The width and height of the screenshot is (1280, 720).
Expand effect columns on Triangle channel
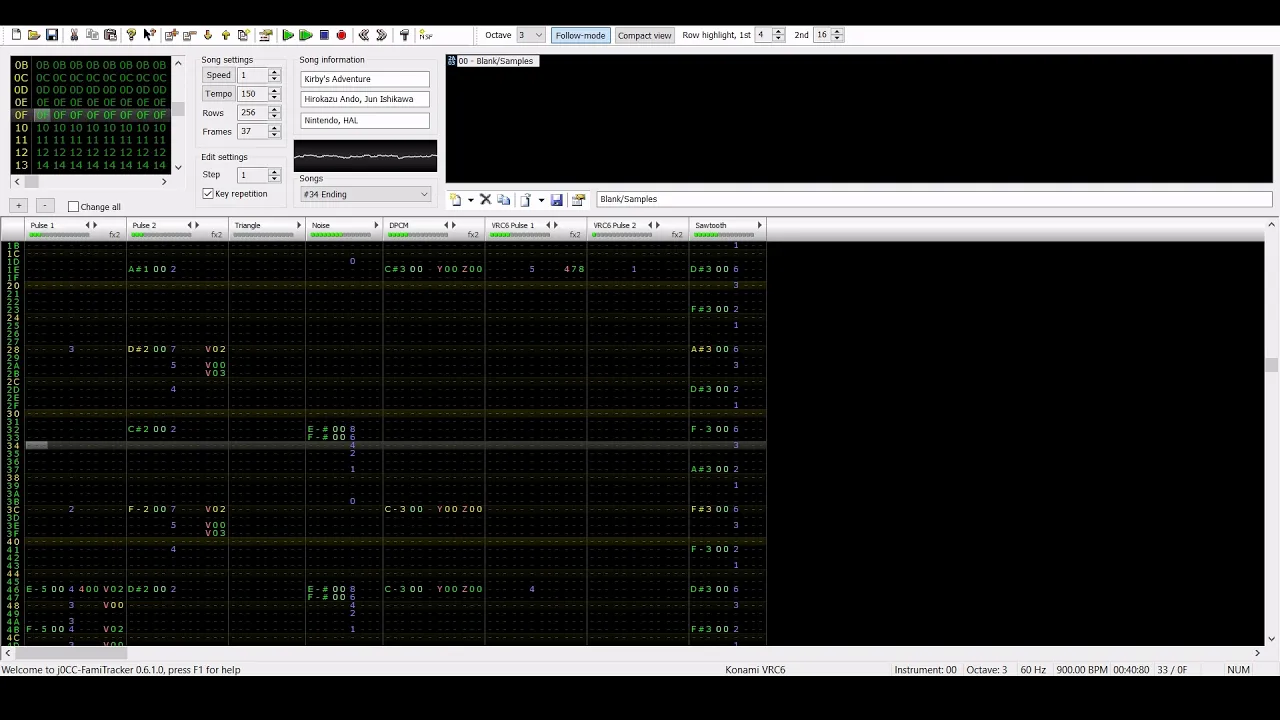[299, 225]
